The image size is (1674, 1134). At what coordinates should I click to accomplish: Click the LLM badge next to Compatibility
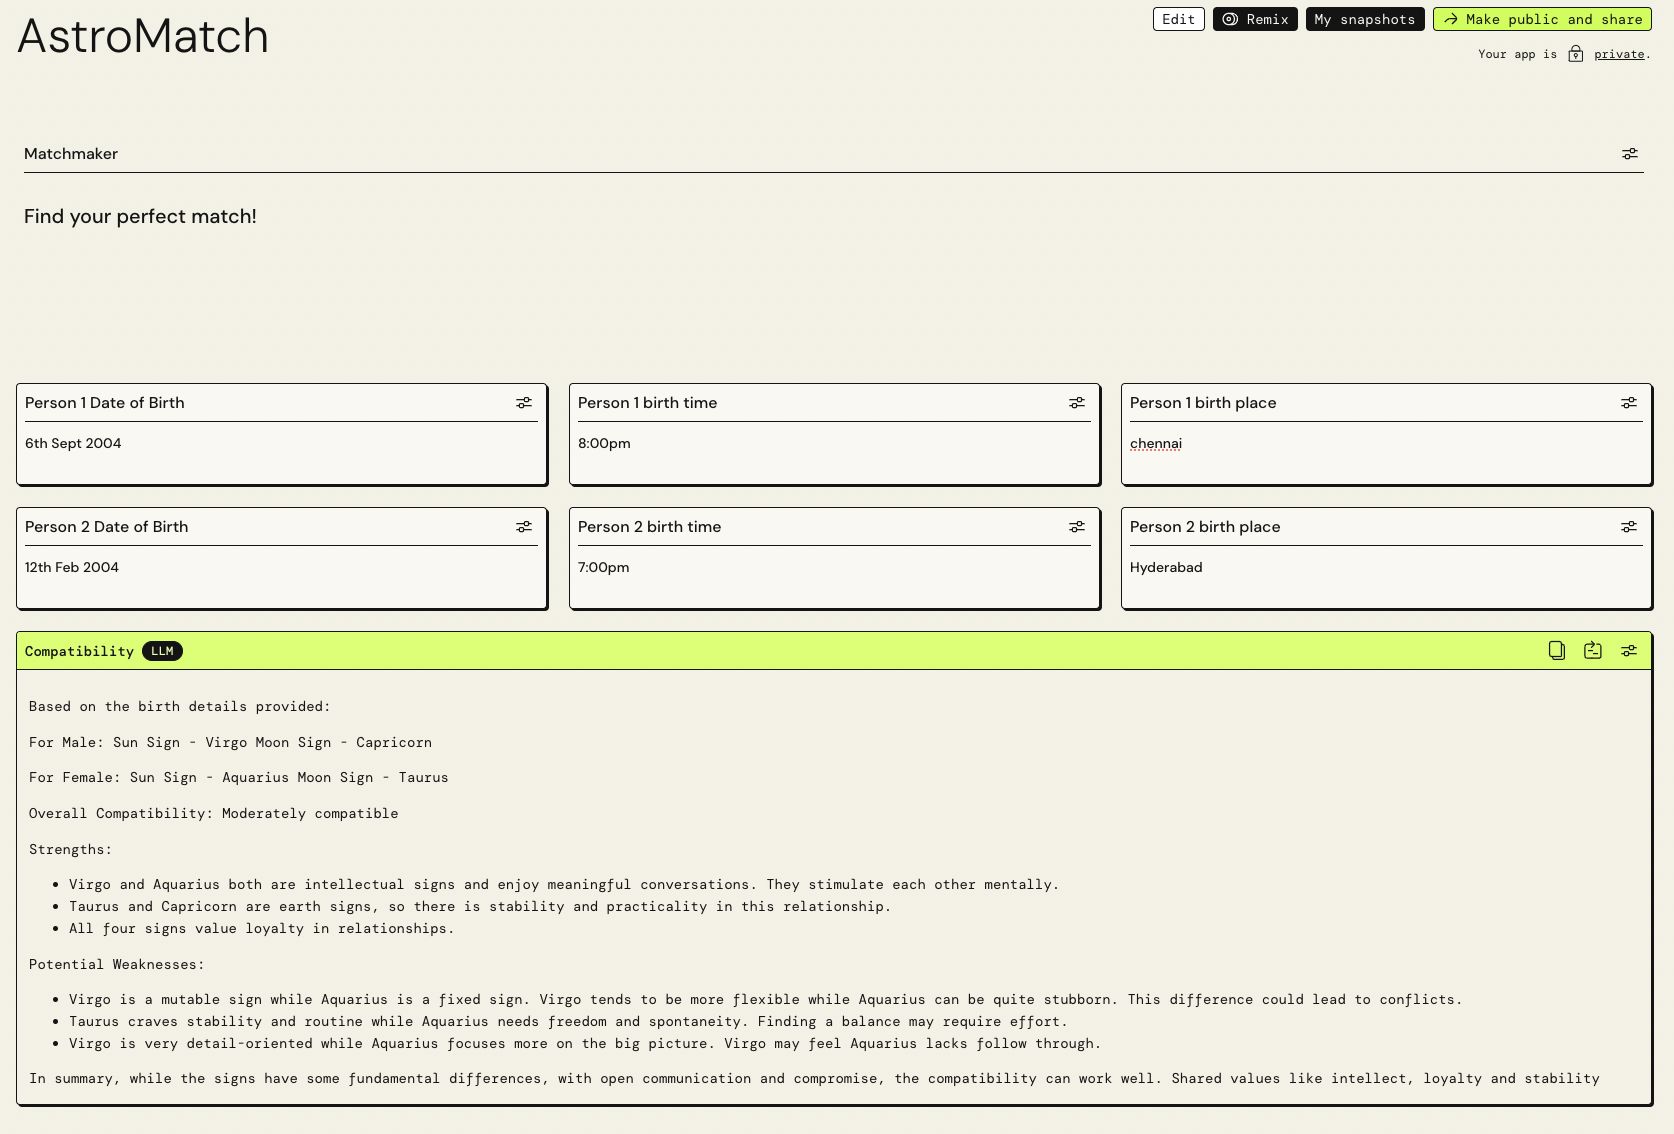(x=162, y=651)
